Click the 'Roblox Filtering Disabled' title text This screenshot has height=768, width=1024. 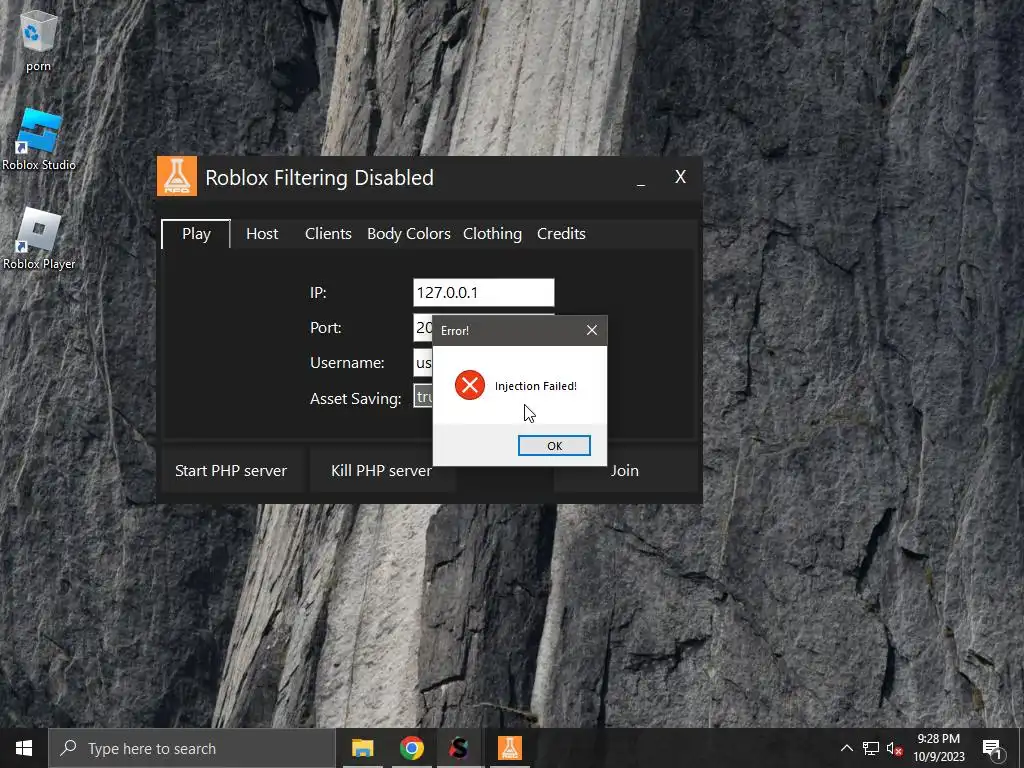click(x=319, y=178)
